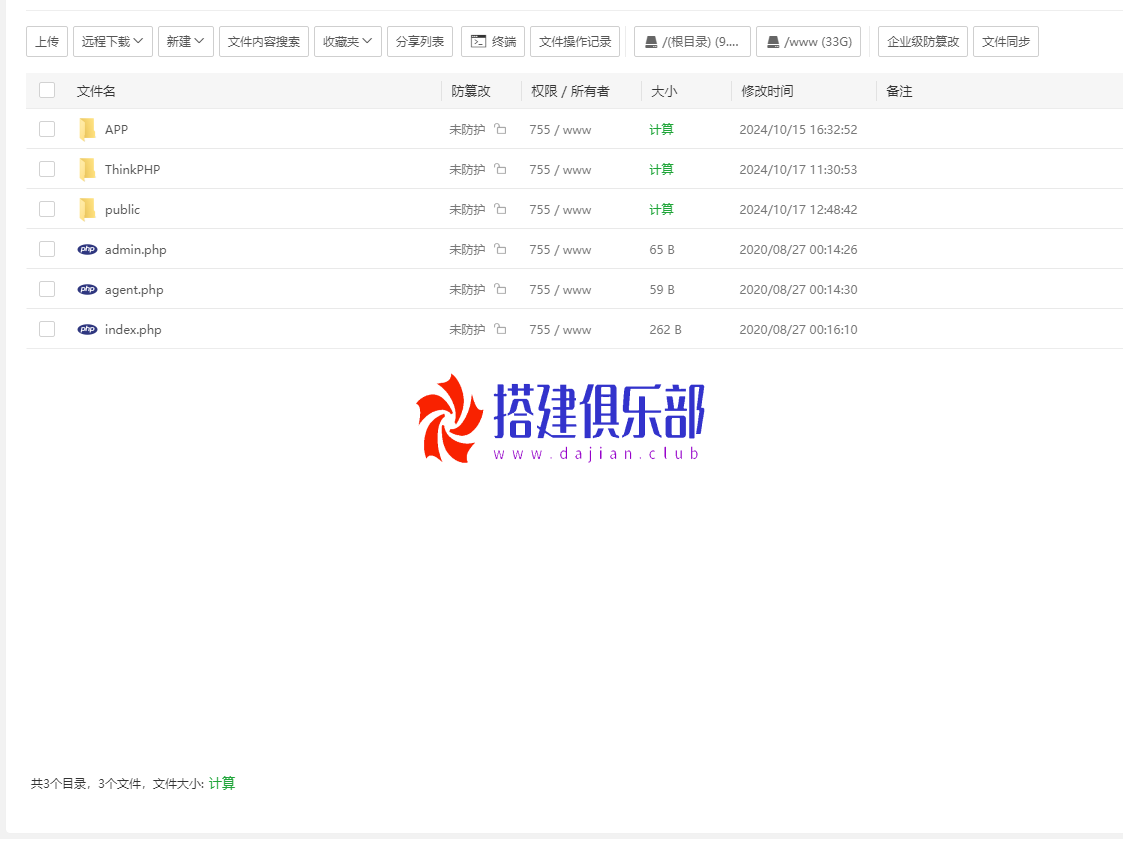Click the ThinkPHP folder icon
Image resolution: width=1123 pixels, height=841 pixels.
point(88,169)
